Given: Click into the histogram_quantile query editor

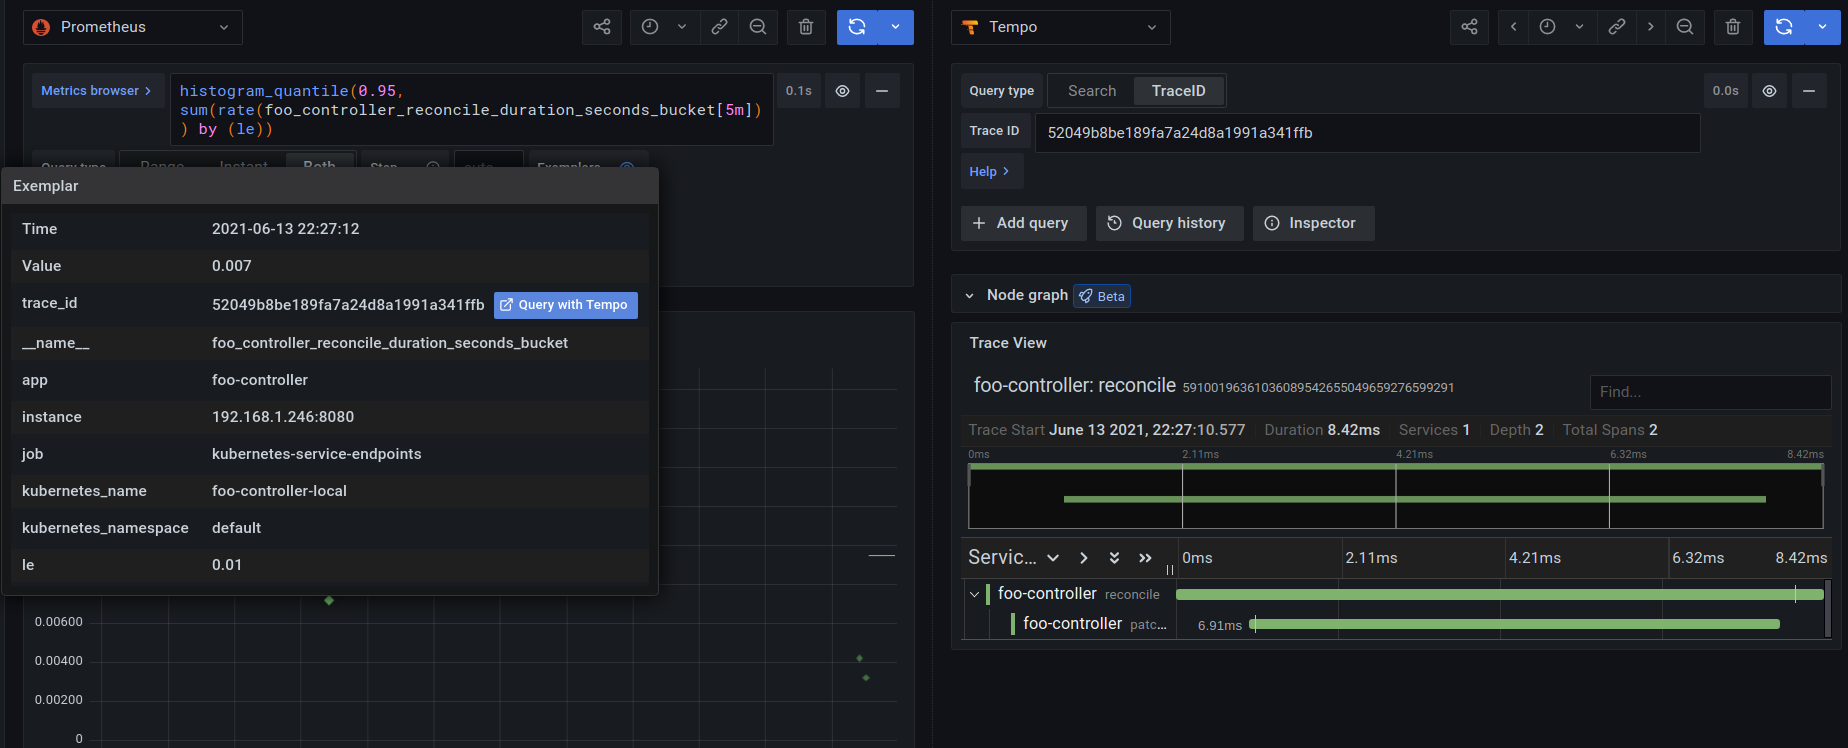Looking at the screenshot, I should click(x=471, y=110).
